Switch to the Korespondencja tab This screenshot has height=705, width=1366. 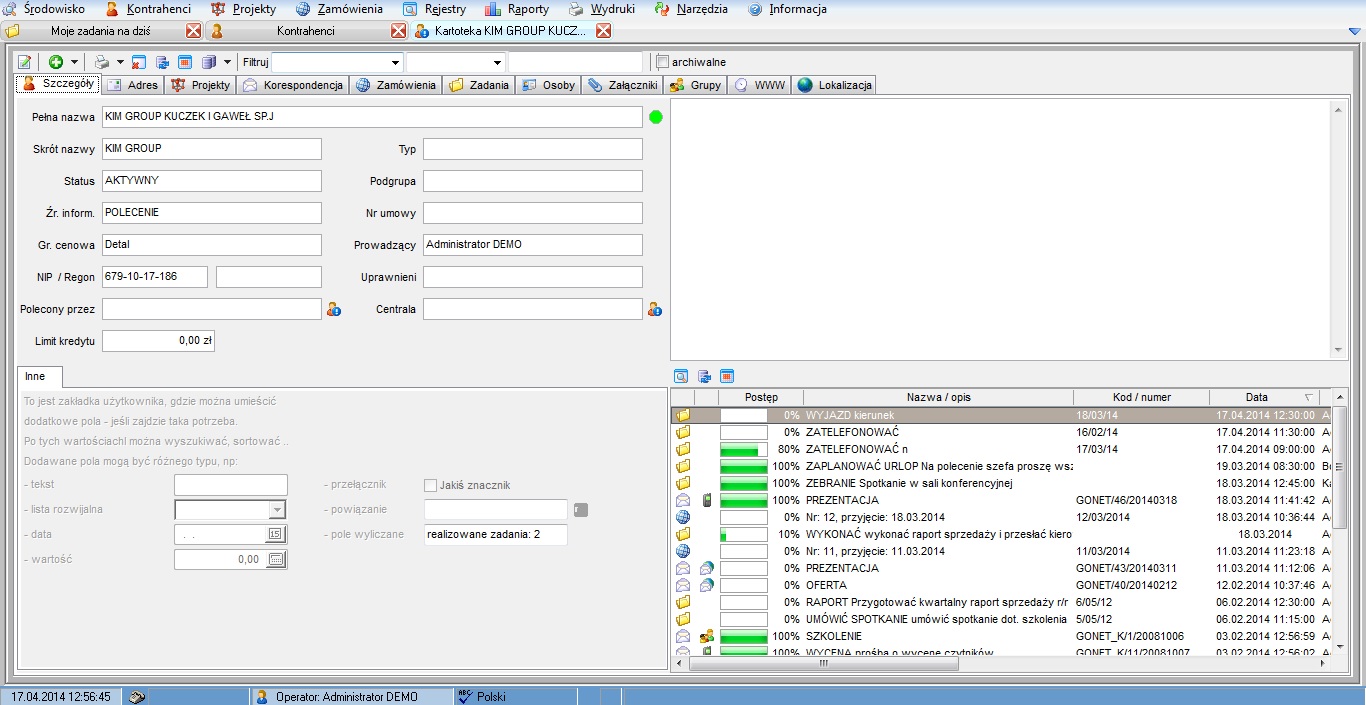point(294,85)
